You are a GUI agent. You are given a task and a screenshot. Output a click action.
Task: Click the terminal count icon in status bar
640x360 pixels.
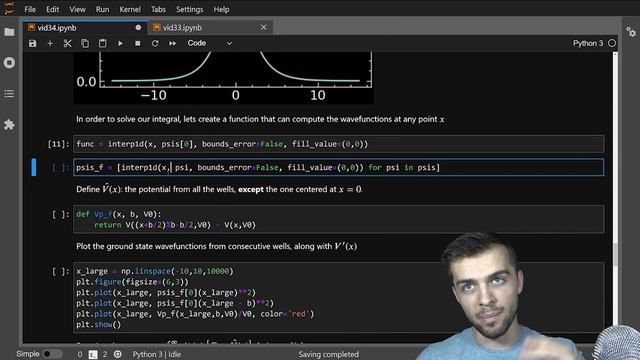[x=93, y=354]
